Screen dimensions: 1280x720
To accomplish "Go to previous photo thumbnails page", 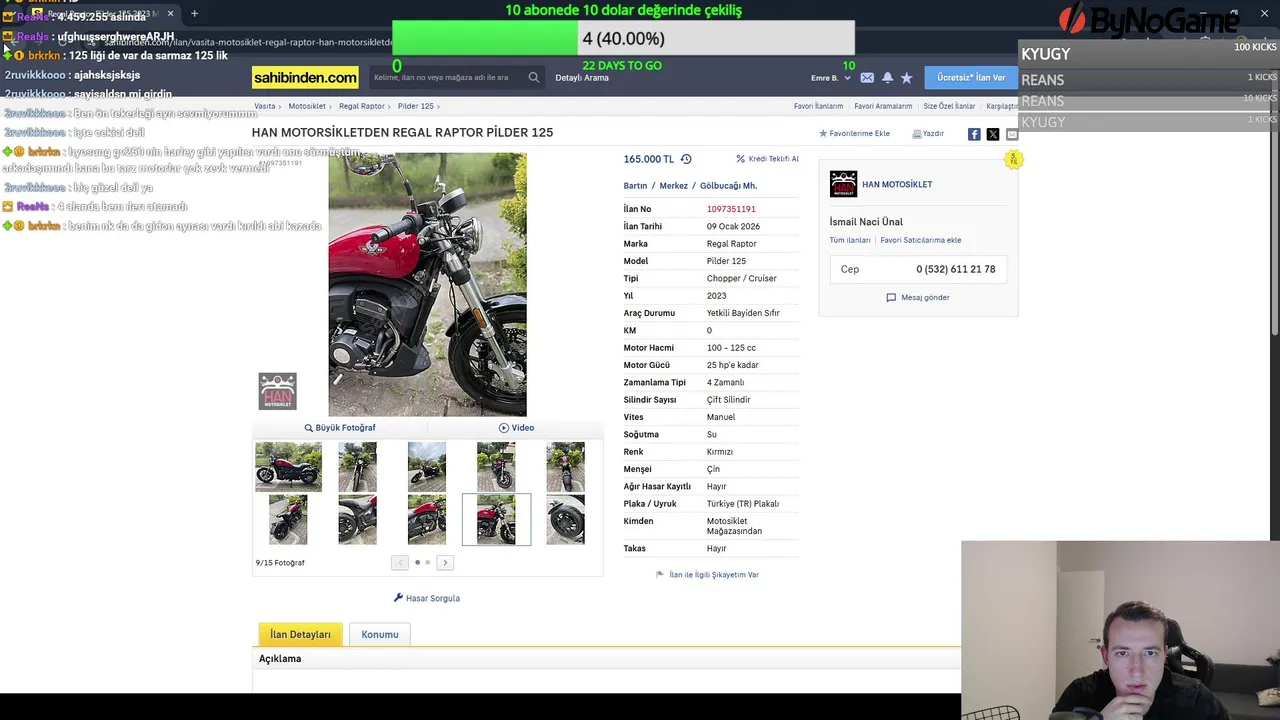I will point(400,563).
